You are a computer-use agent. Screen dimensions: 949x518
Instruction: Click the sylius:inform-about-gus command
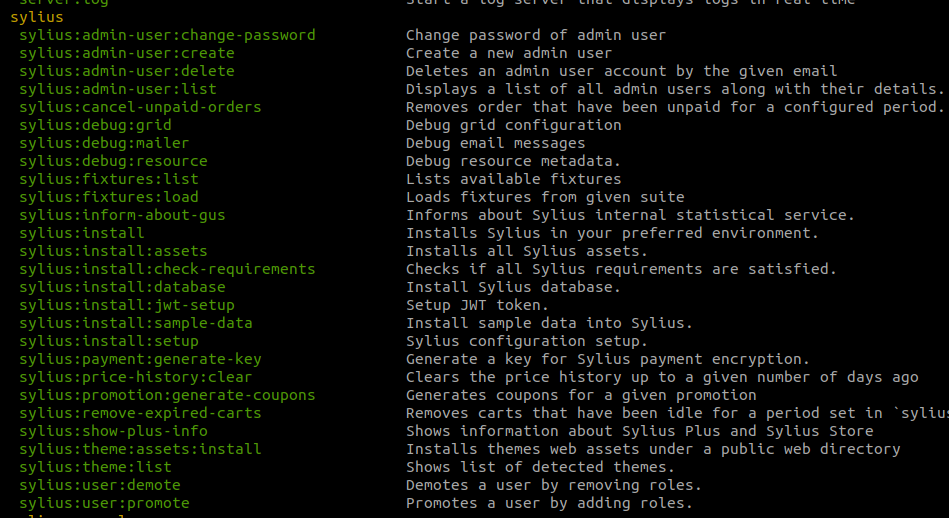(122, 215)
